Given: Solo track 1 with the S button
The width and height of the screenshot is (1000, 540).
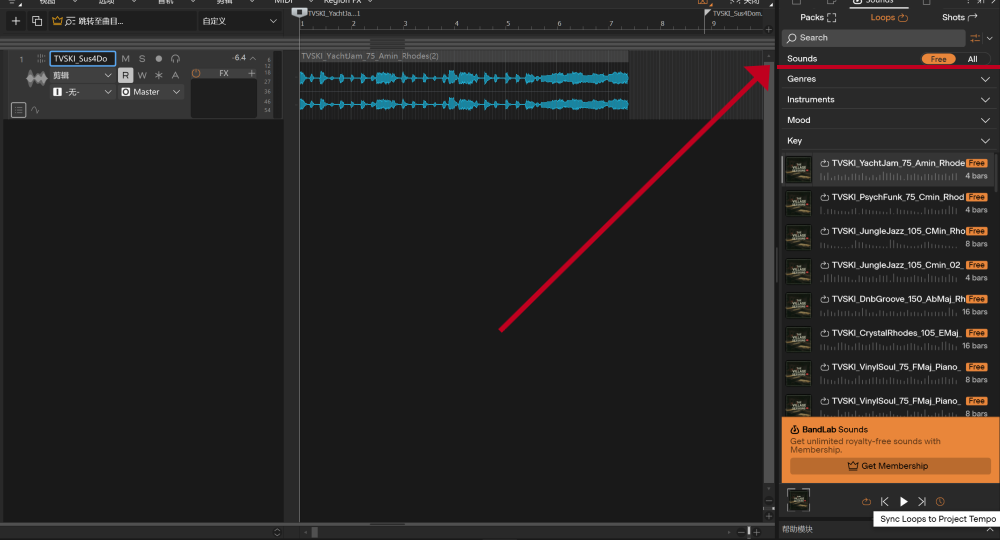Looking at the screenshot, I should pos(142,59).
